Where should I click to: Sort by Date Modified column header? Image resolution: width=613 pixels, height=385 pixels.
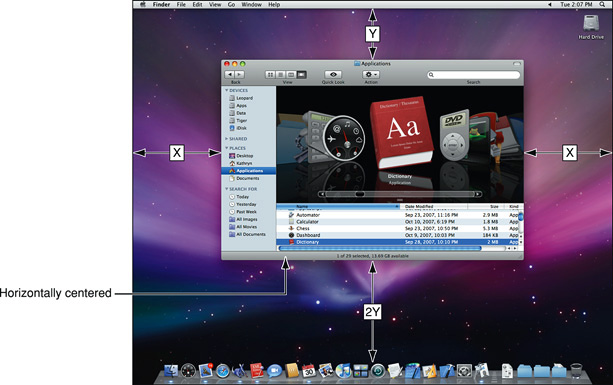point(434,206)
